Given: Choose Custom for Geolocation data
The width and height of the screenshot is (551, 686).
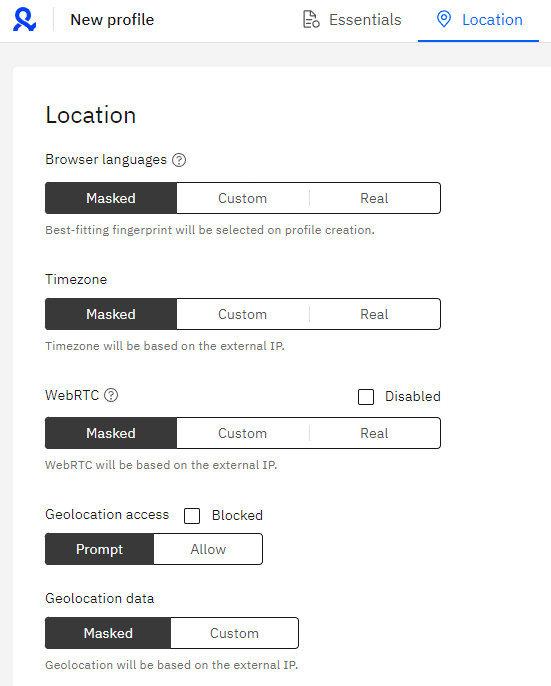Looking at the screenshot, I should point(235,633).
